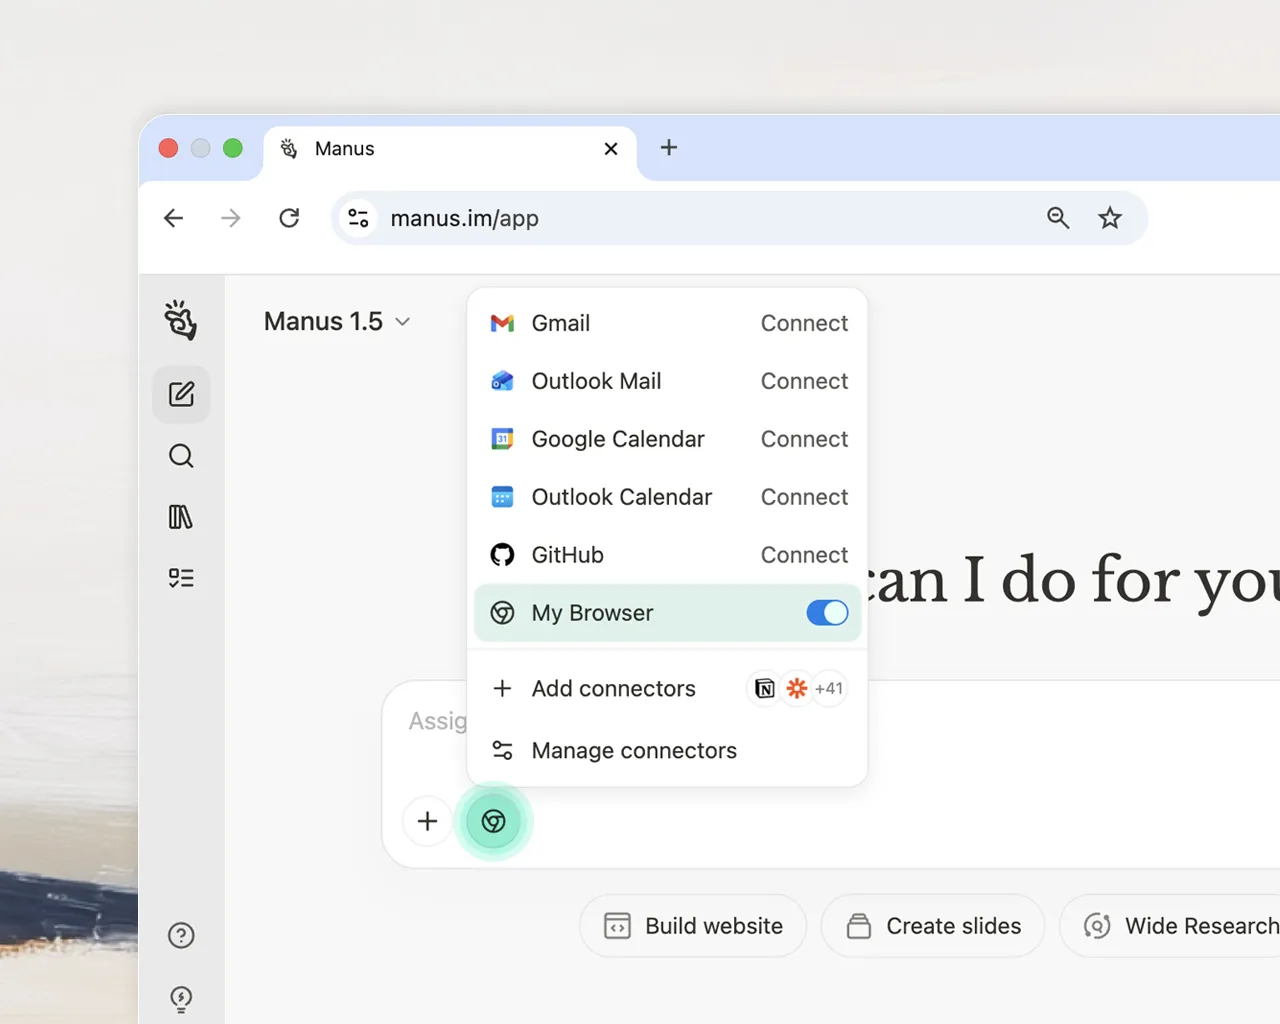Connect the GitHub connector
1280x1024 pixels.
(x=804, y=555)
